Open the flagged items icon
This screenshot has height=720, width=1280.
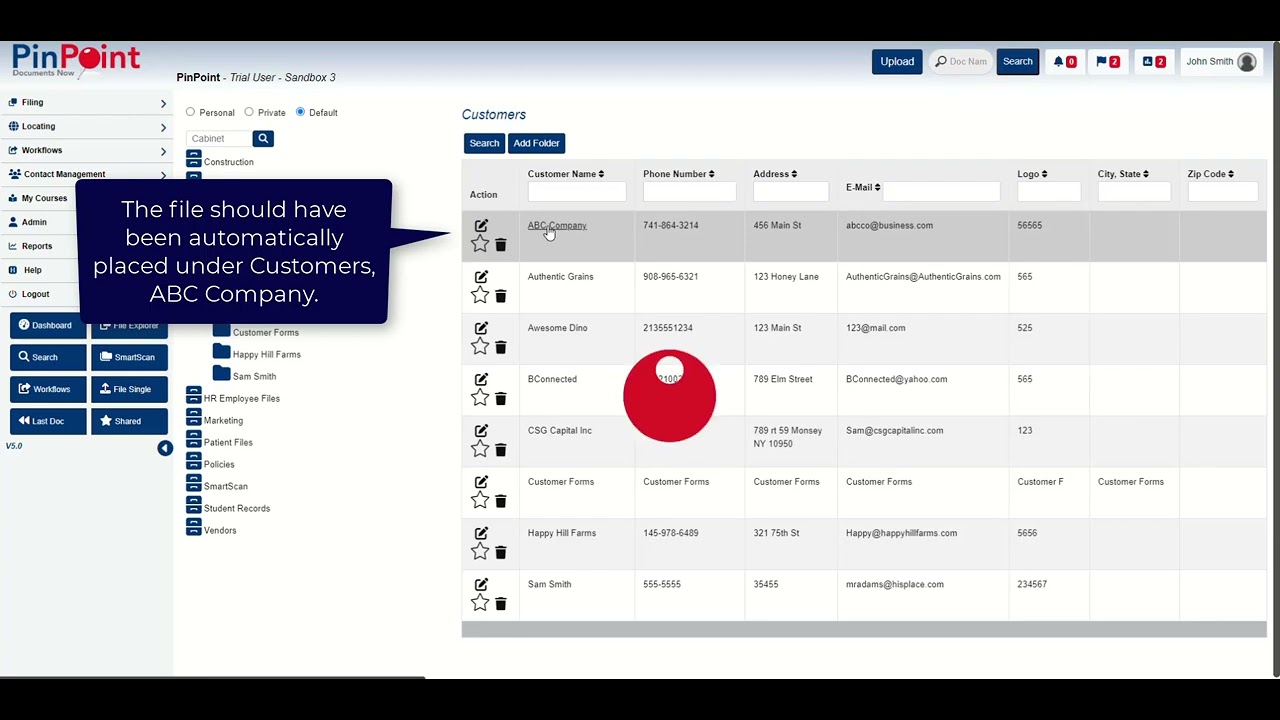[1107, 62]
